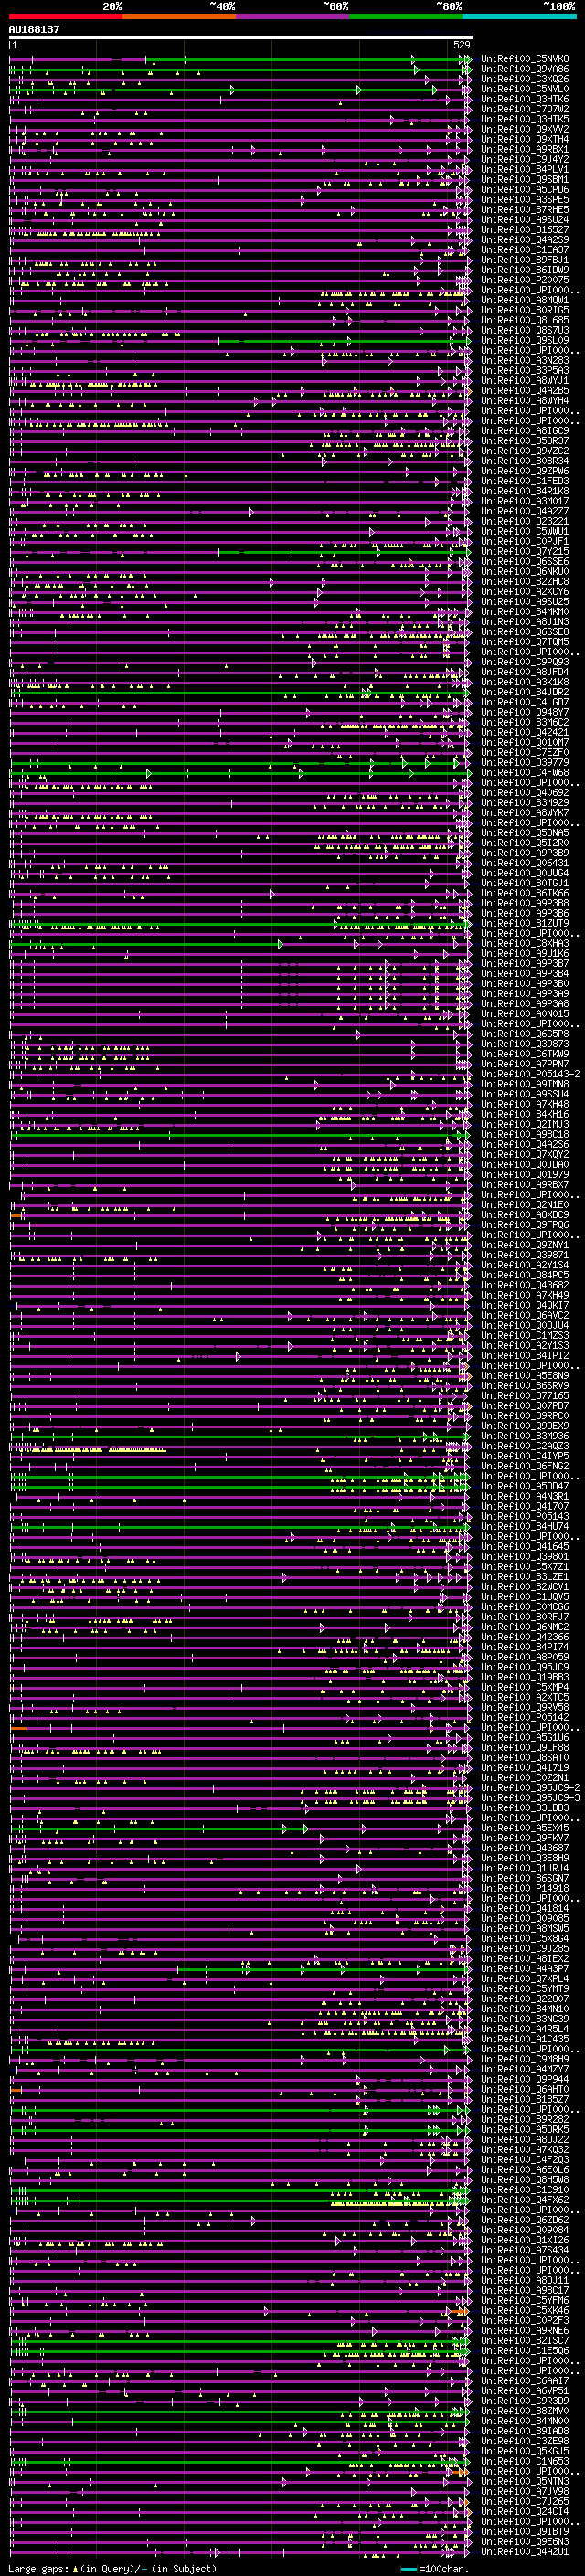Select the UniRef100_B3M936 label
Viewport: 585px width, 2576px height.
pyautogui.click(x=525, y=1436)
